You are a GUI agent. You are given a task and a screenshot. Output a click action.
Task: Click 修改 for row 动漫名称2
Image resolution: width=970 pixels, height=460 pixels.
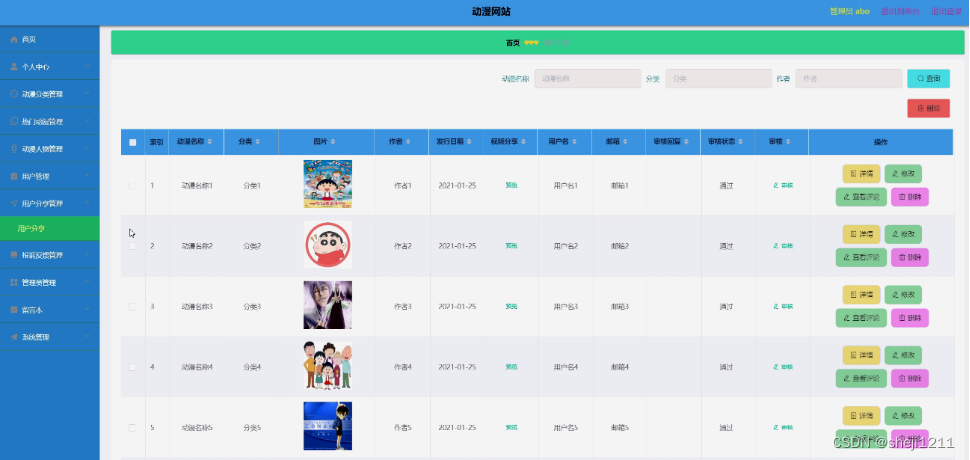coord(903,234)
